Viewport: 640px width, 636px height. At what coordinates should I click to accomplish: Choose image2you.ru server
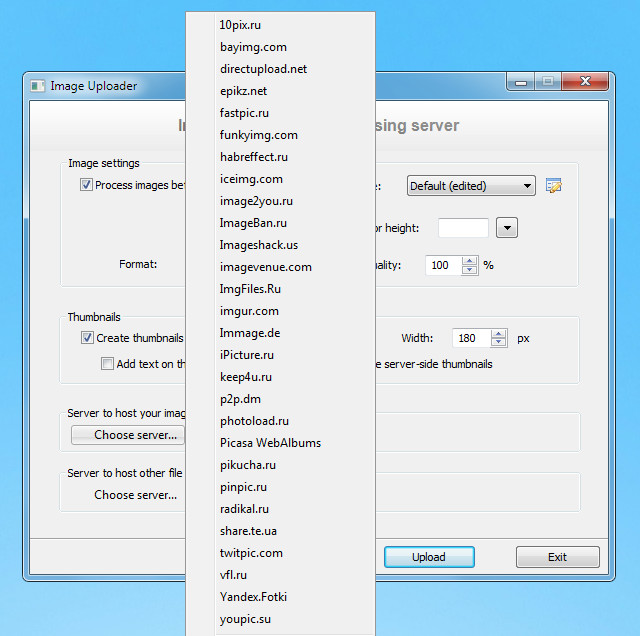(280, 201)
